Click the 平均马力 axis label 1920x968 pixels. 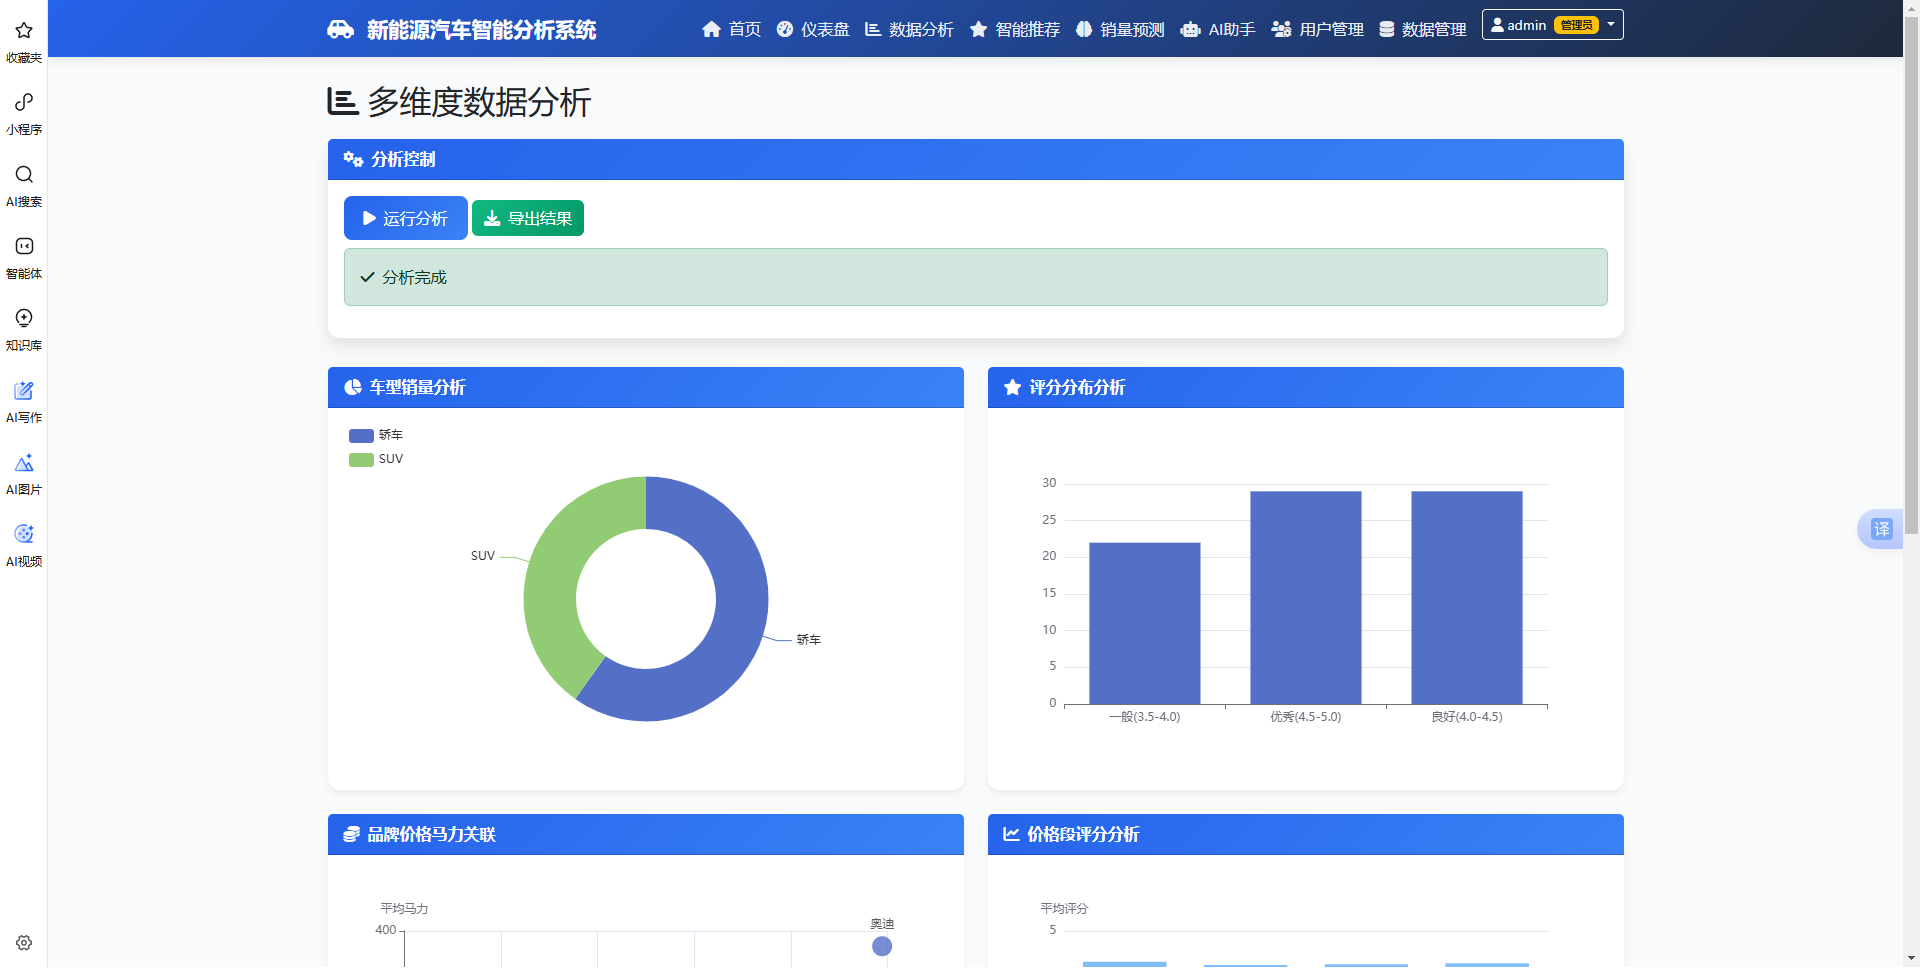tap(404, 908)
